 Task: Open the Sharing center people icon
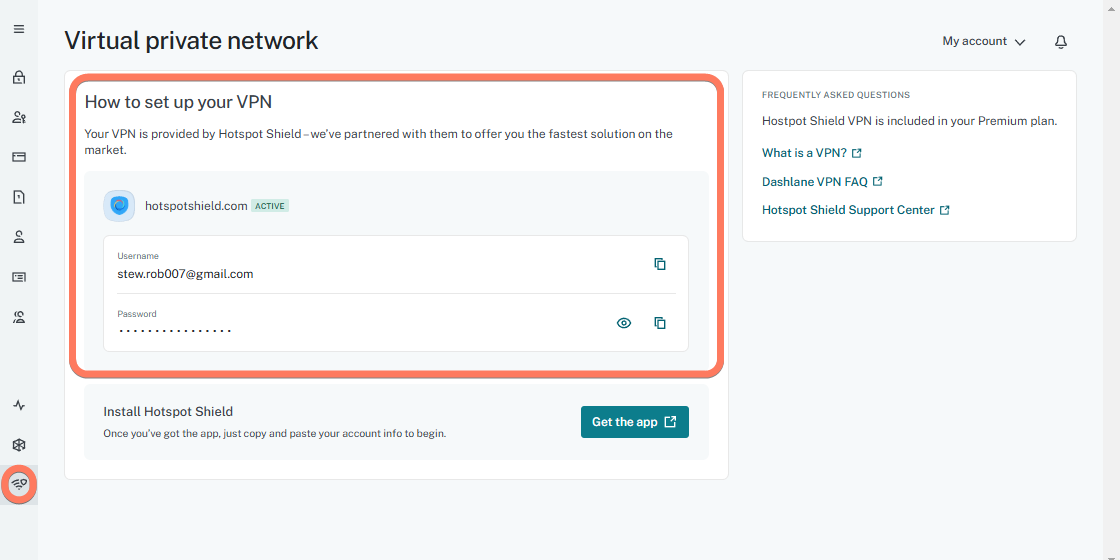coord(19,317)
